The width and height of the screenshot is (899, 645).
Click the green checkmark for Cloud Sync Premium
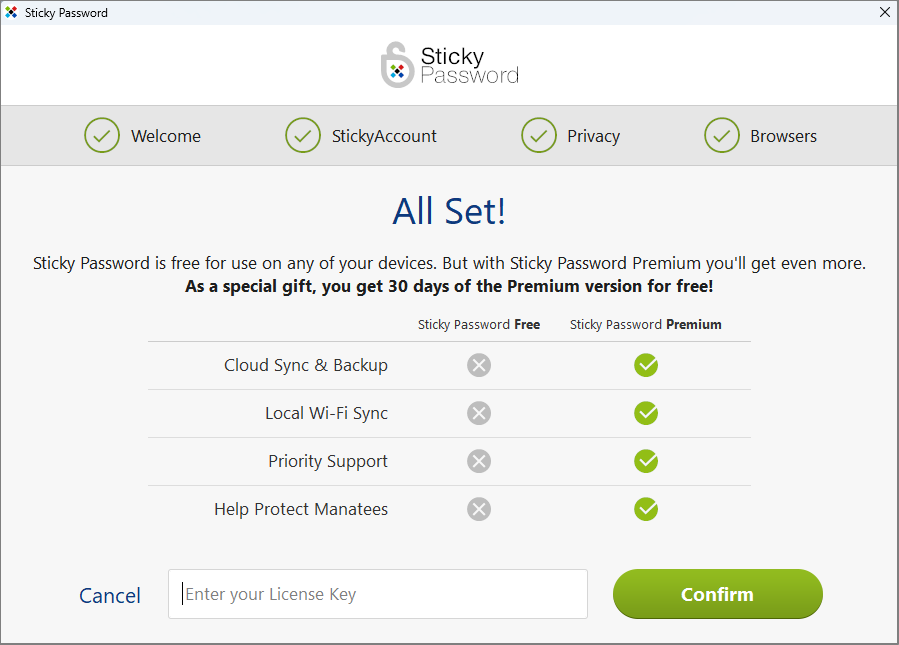coord(645,365)
